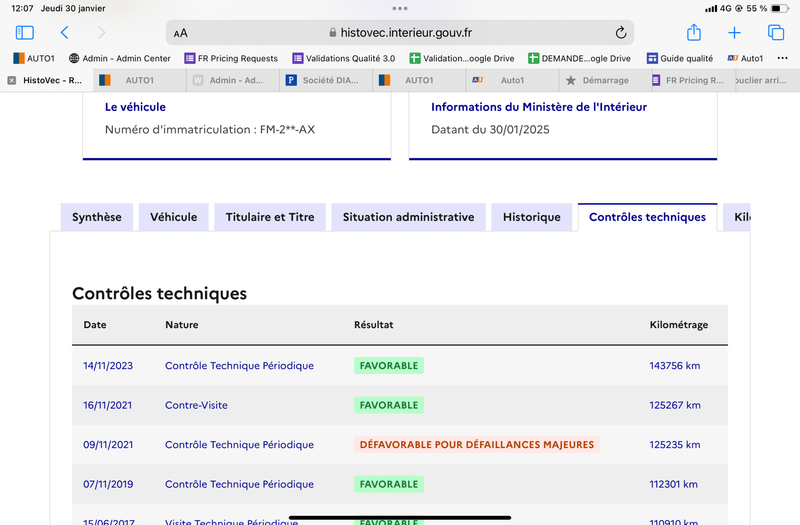Tap the forward navigation arrow
This screenshot has height=525, width=800.
click(x=102, y=33)
